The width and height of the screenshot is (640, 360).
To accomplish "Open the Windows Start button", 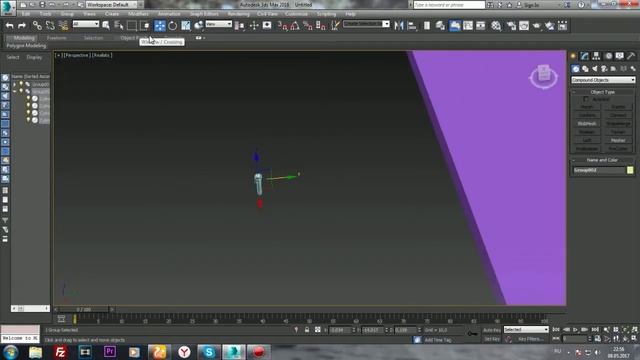I will (x=11, y=352).
